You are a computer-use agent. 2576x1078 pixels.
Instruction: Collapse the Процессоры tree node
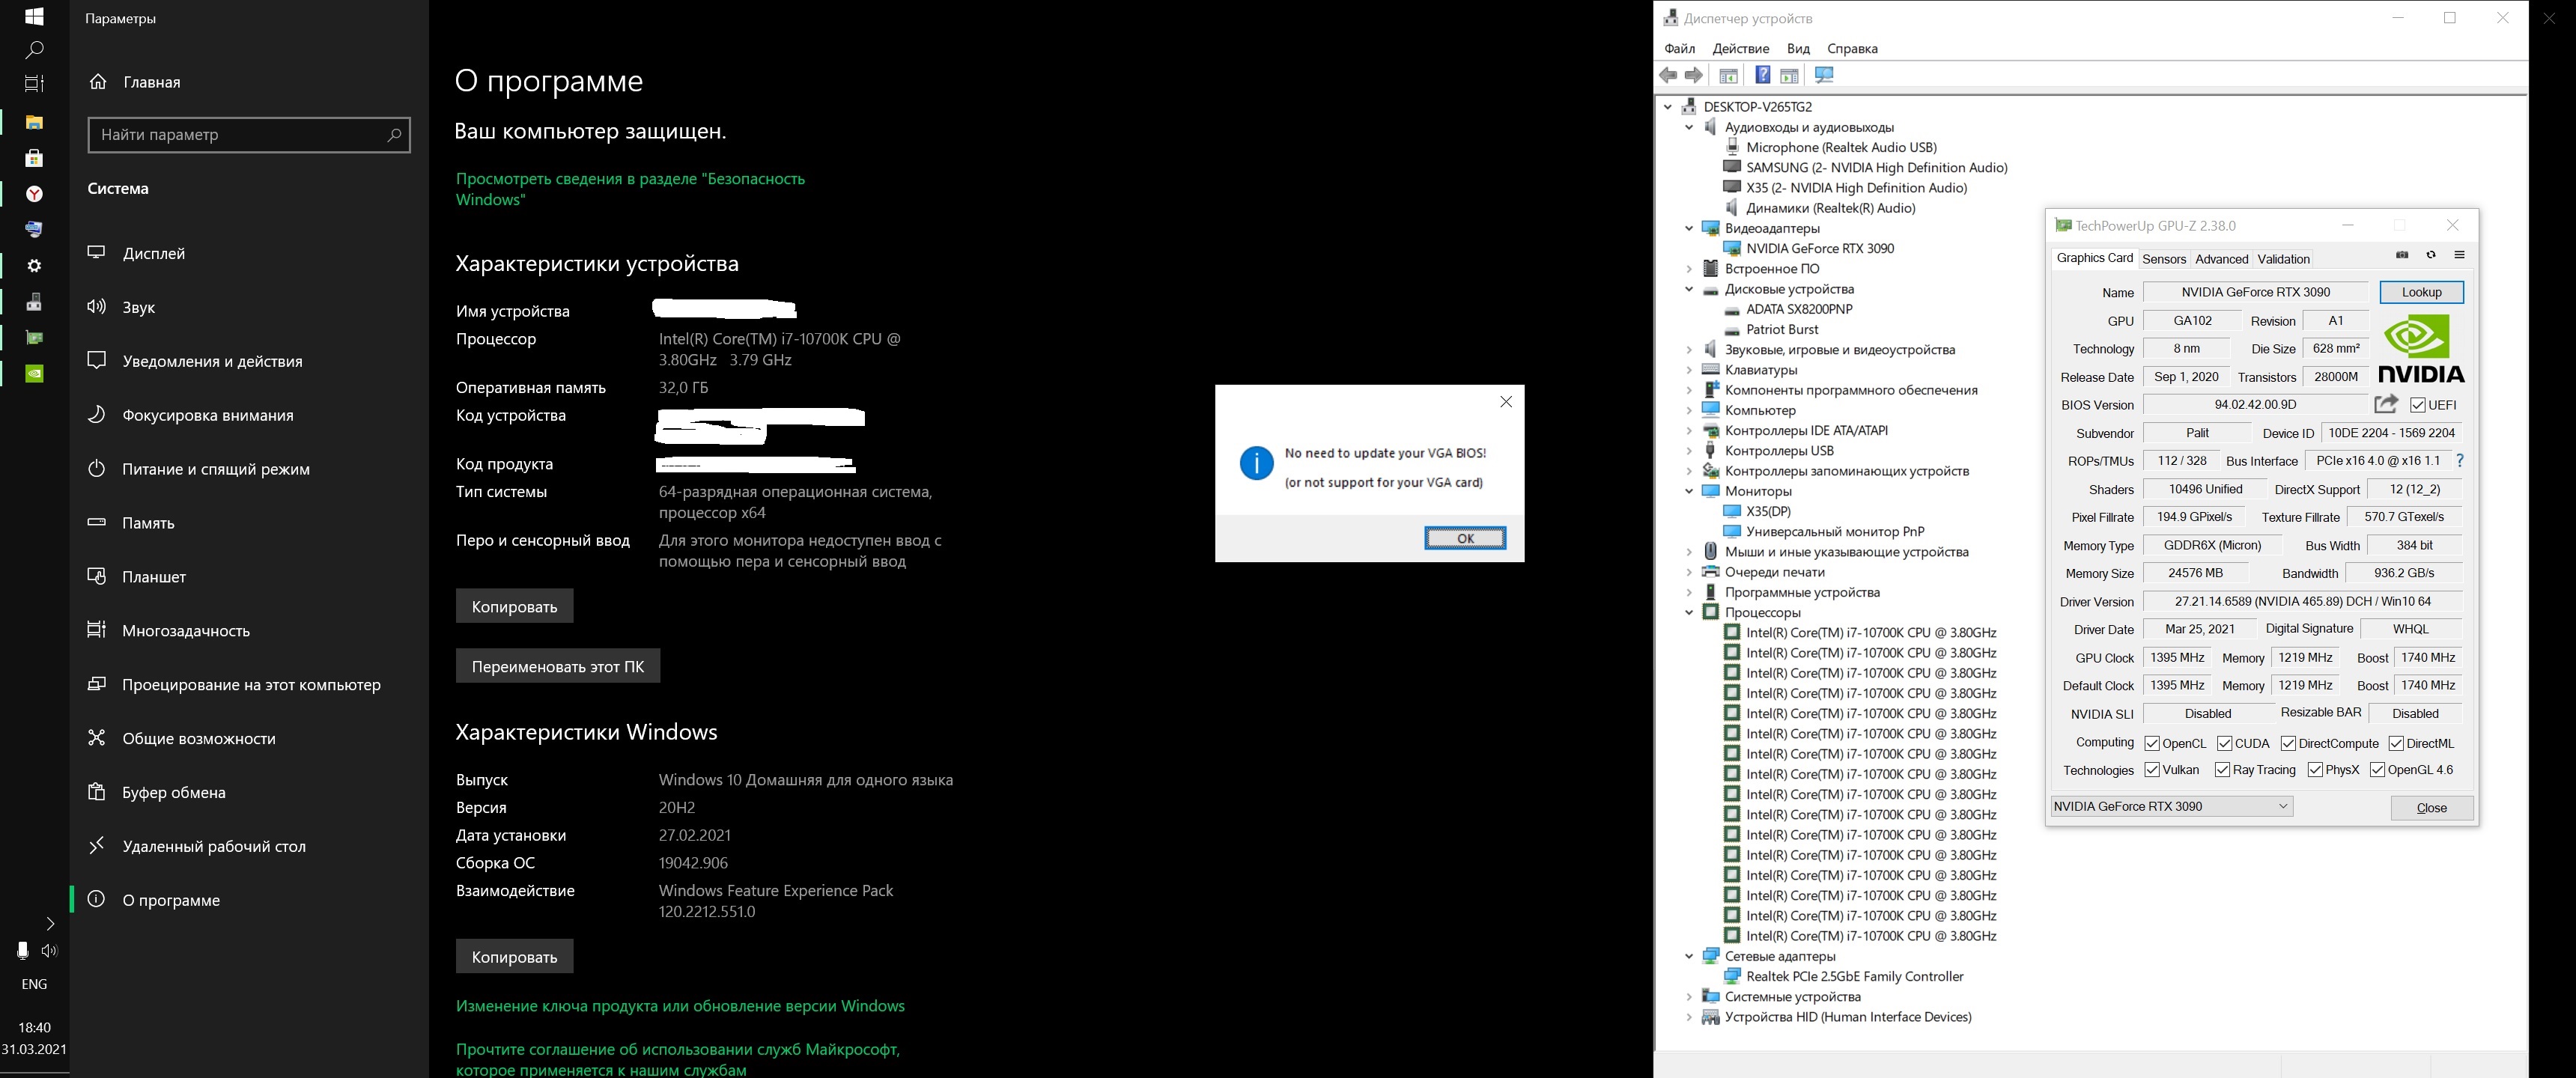[1689, 612]
